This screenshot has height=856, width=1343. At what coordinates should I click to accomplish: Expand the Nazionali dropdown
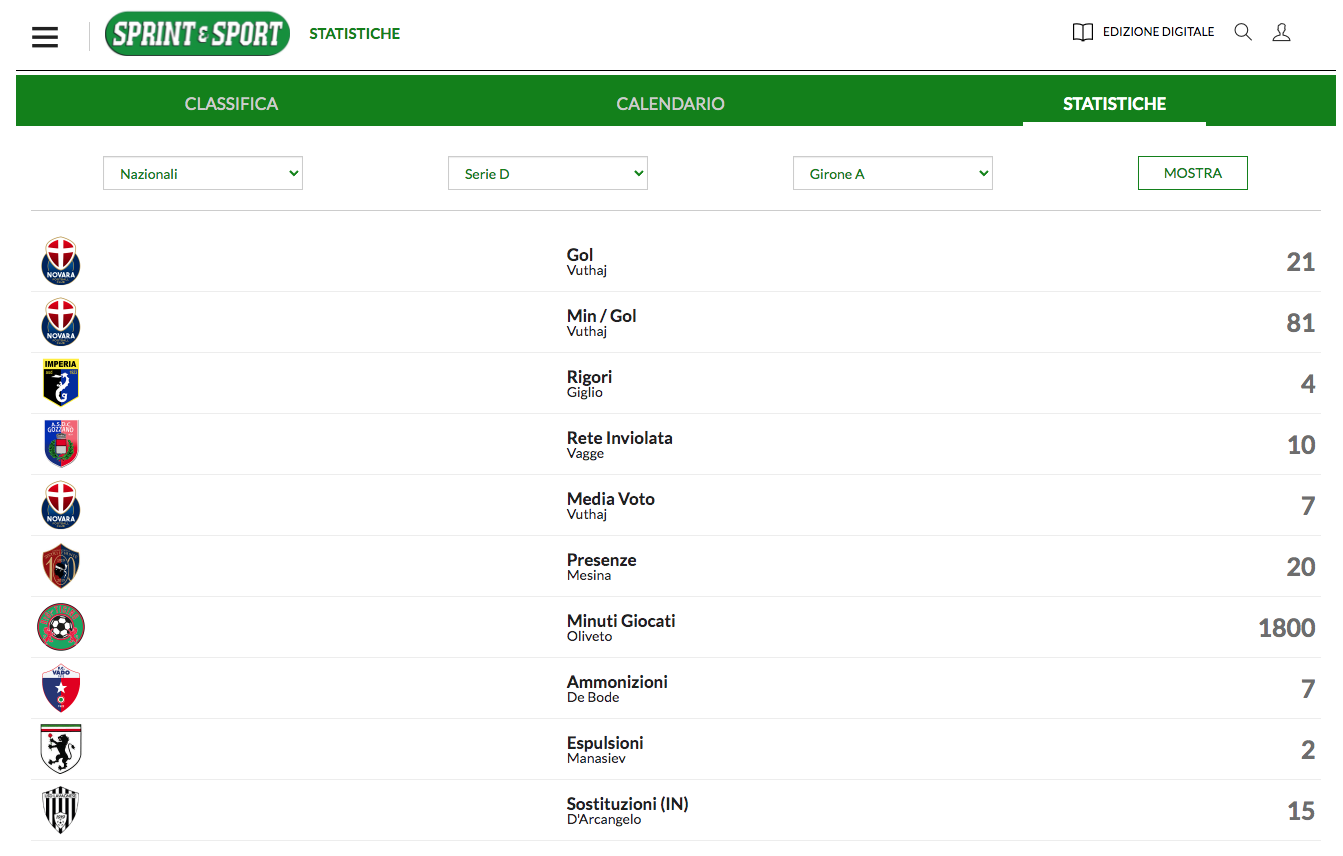(203, 173)
